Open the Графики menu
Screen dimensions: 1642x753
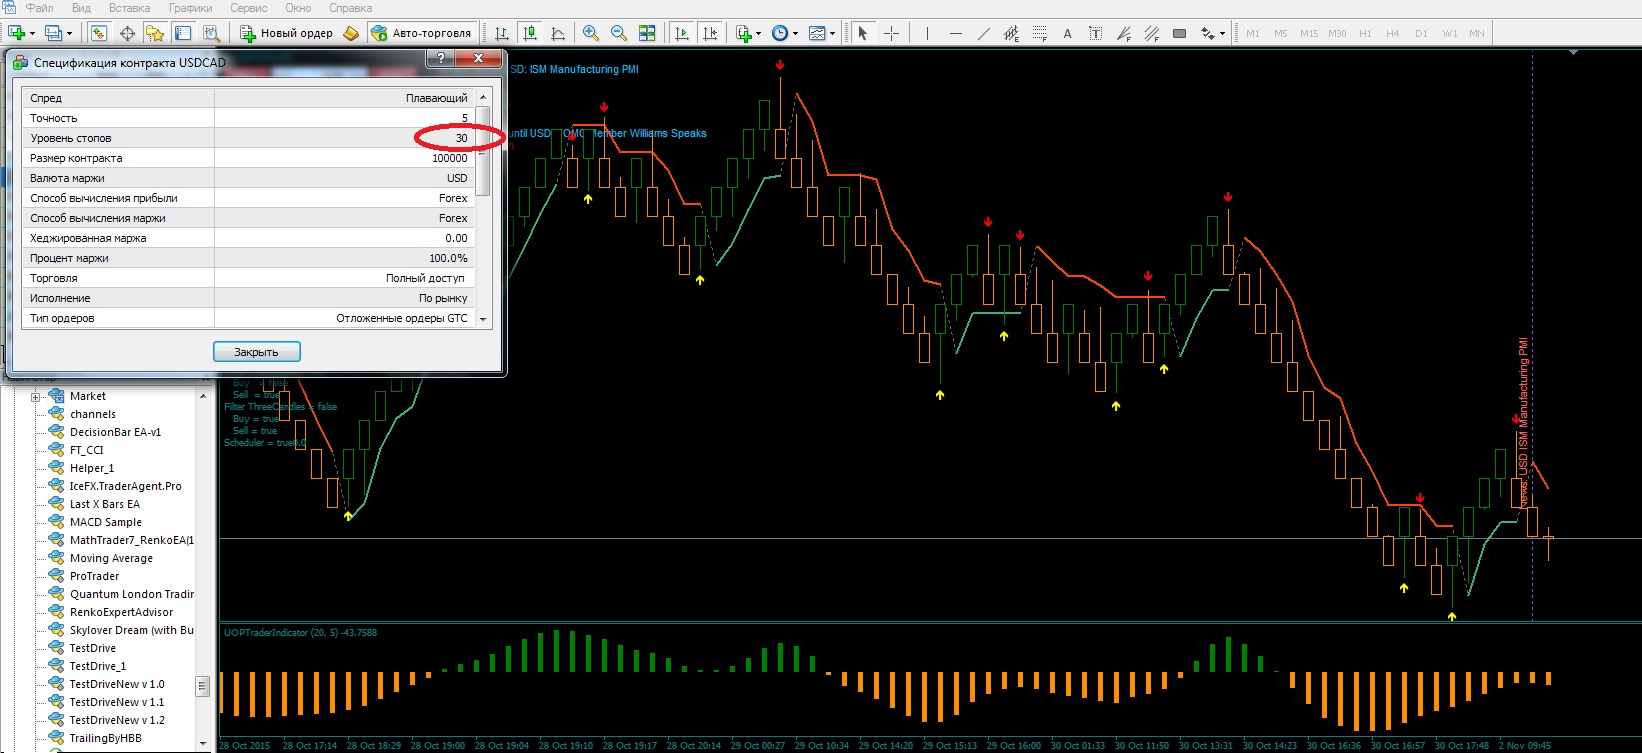click(x=190, y=8)
